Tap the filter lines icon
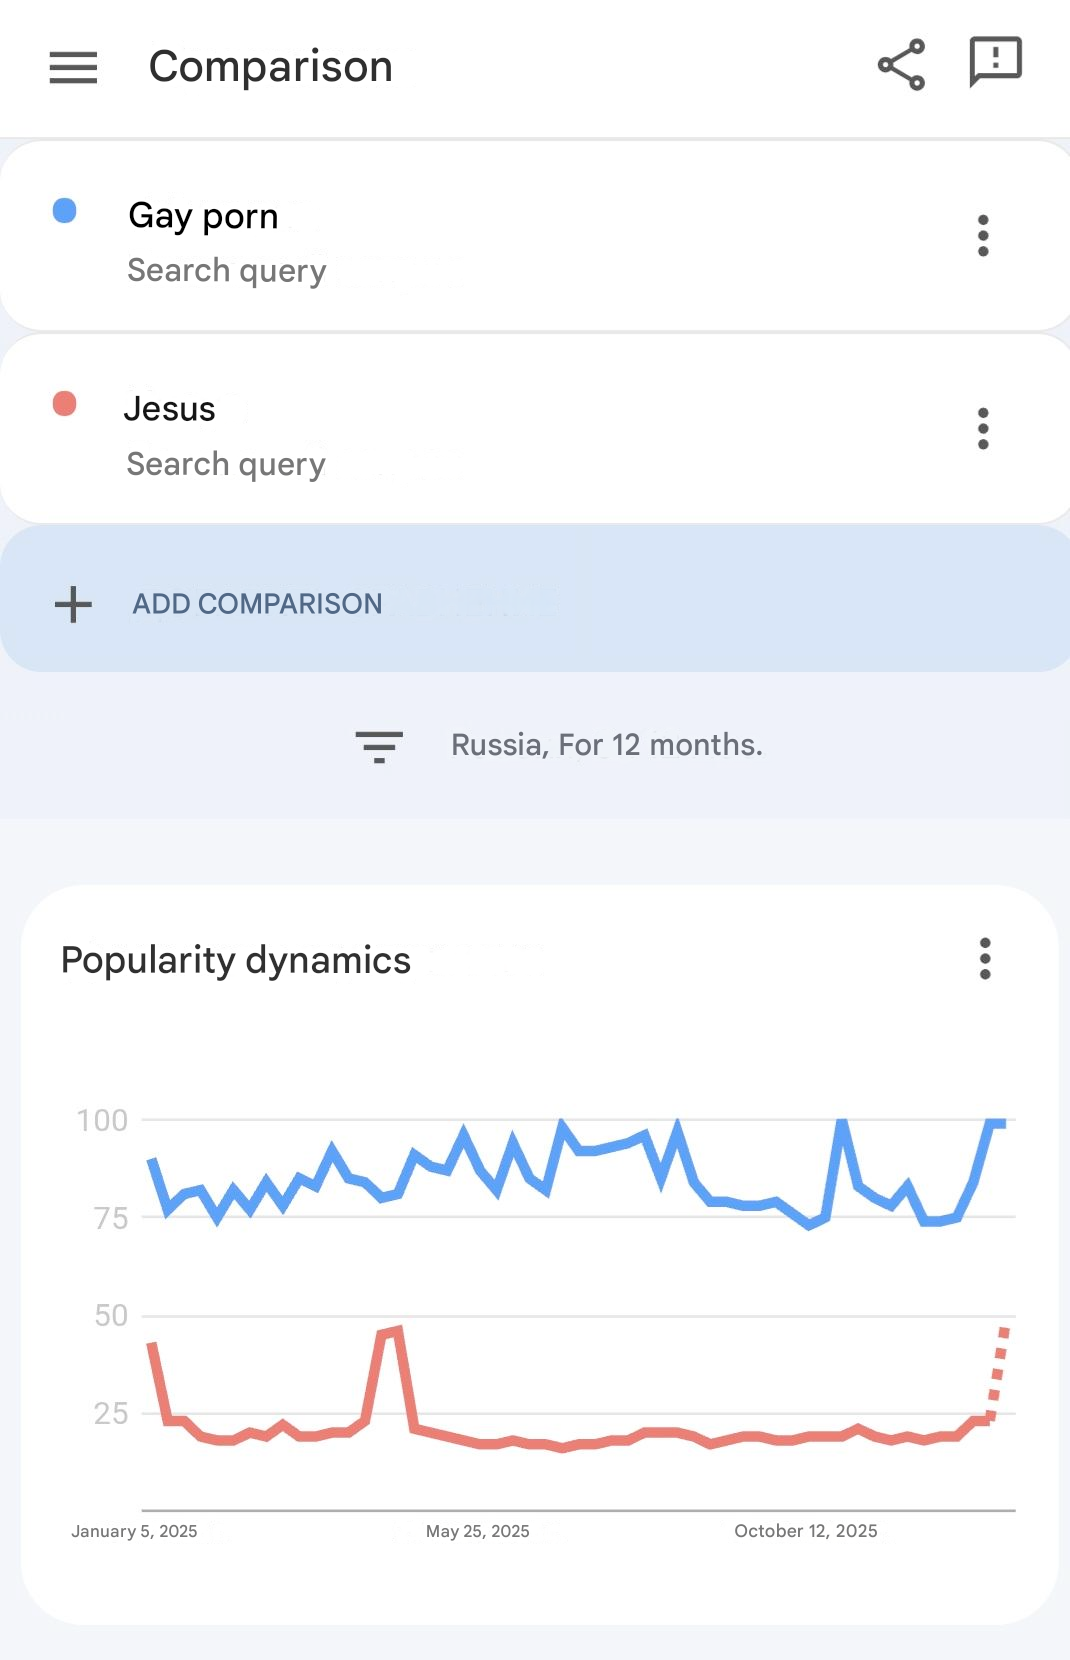Viewport: 1070px width, 1660px height. tap(379, 746)
